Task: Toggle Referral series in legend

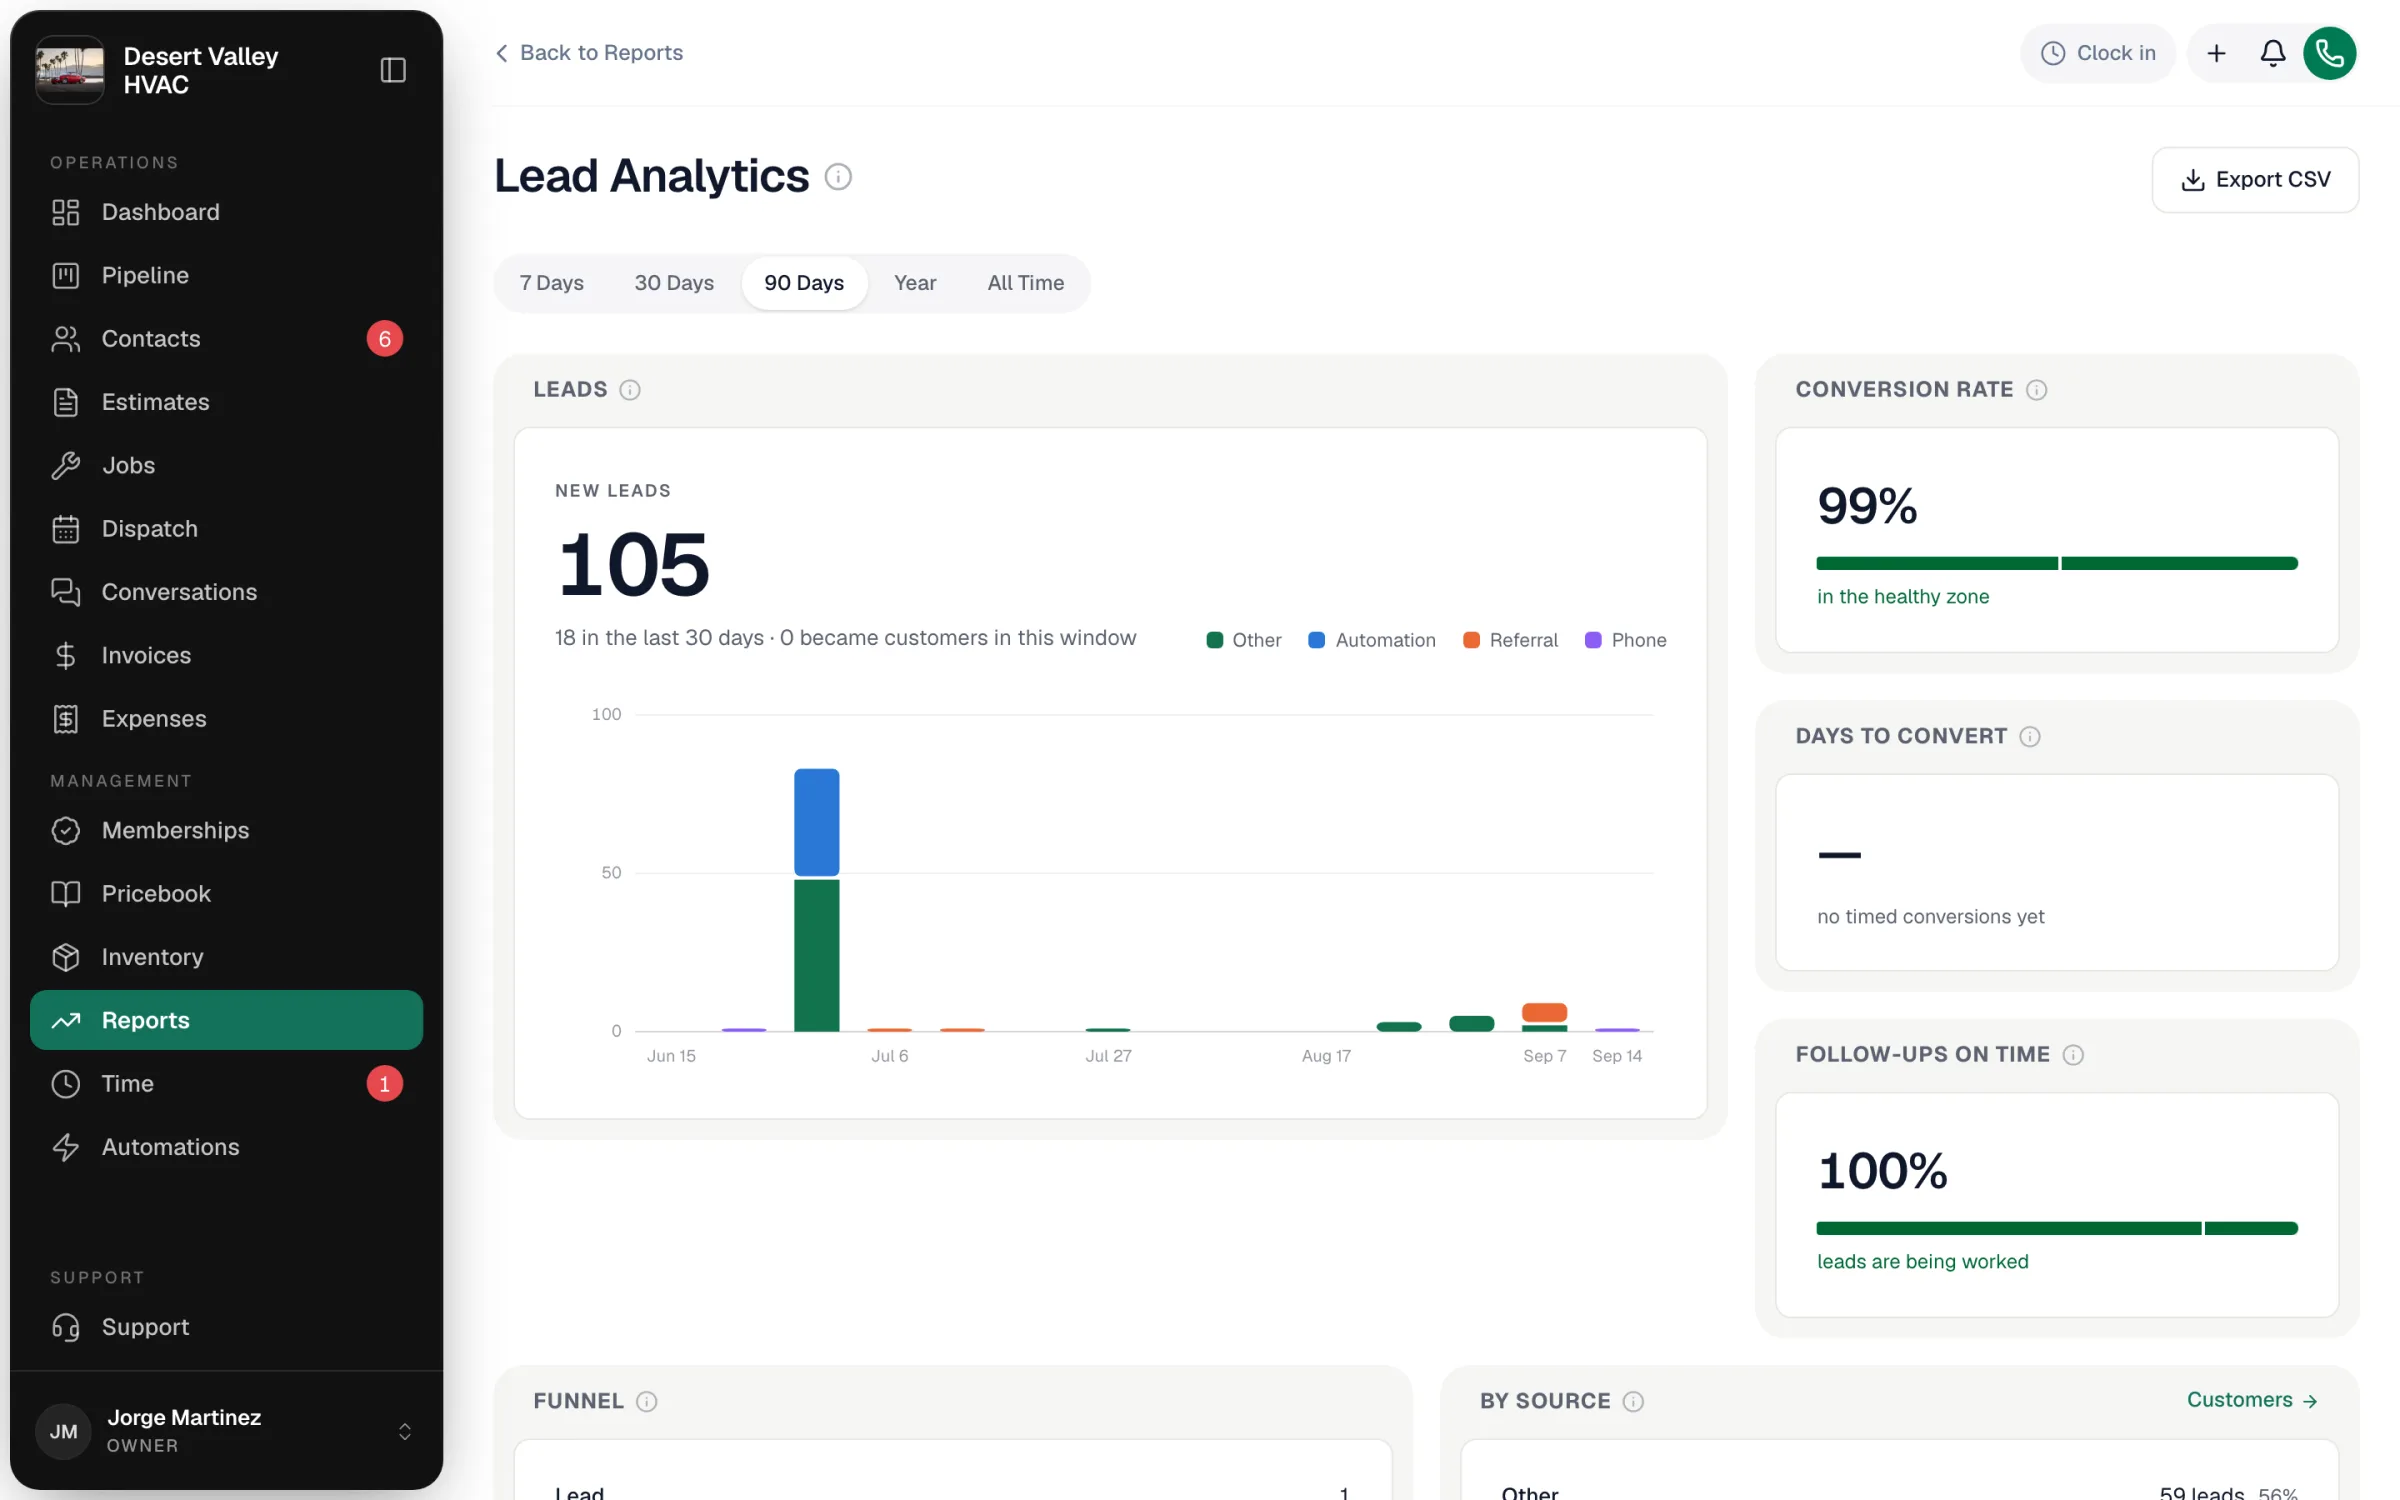Action: pyautogui.click(x=1511, y=640)
